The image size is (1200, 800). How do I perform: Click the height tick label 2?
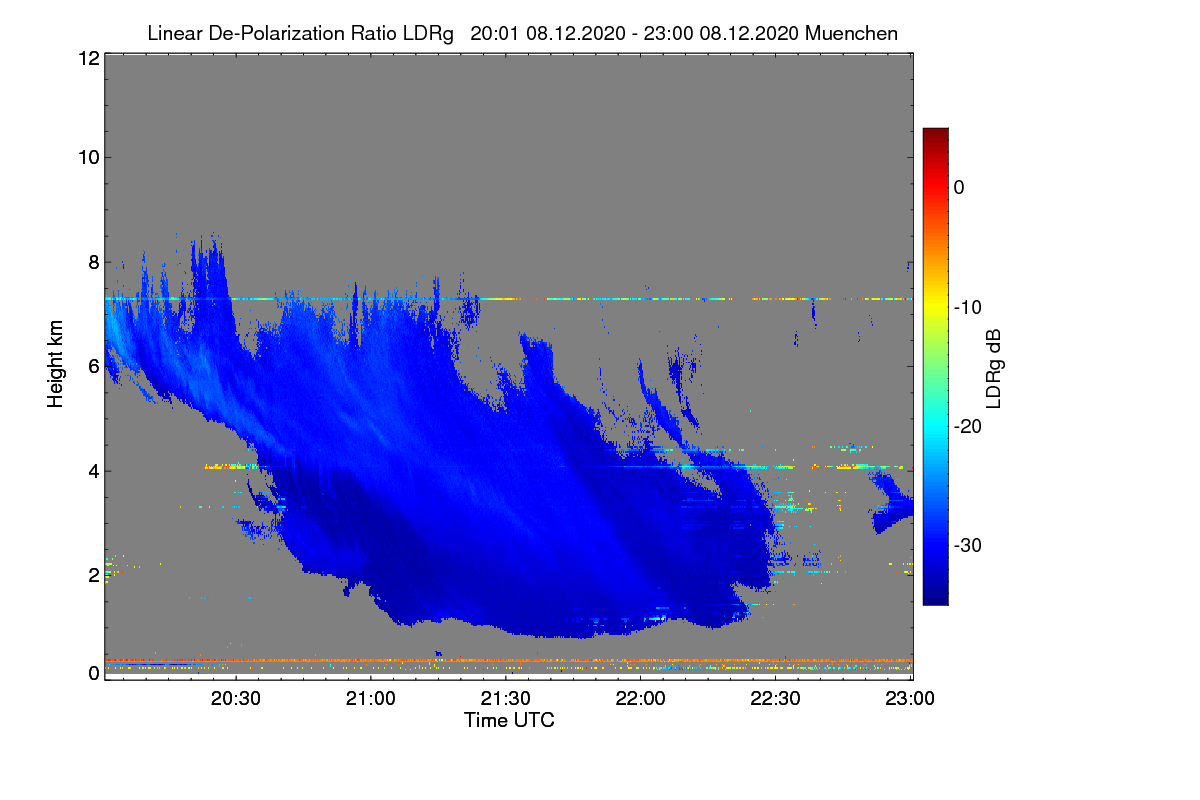[x=92, y=575]
